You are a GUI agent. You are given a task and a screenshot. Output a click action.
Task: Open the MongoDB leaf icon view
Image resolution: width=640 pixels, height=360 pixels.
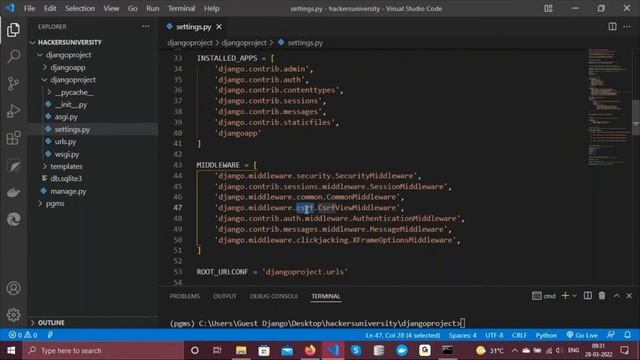point(13,166)
